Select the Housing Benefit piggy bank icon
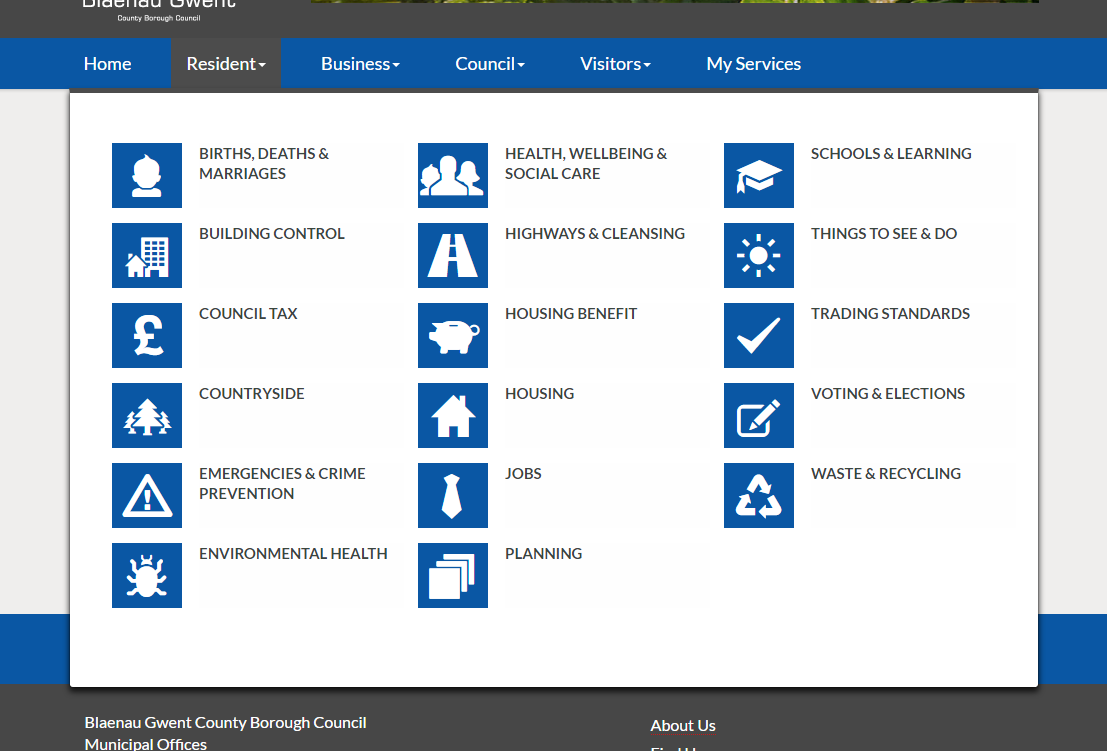 (x=453, y=335)
